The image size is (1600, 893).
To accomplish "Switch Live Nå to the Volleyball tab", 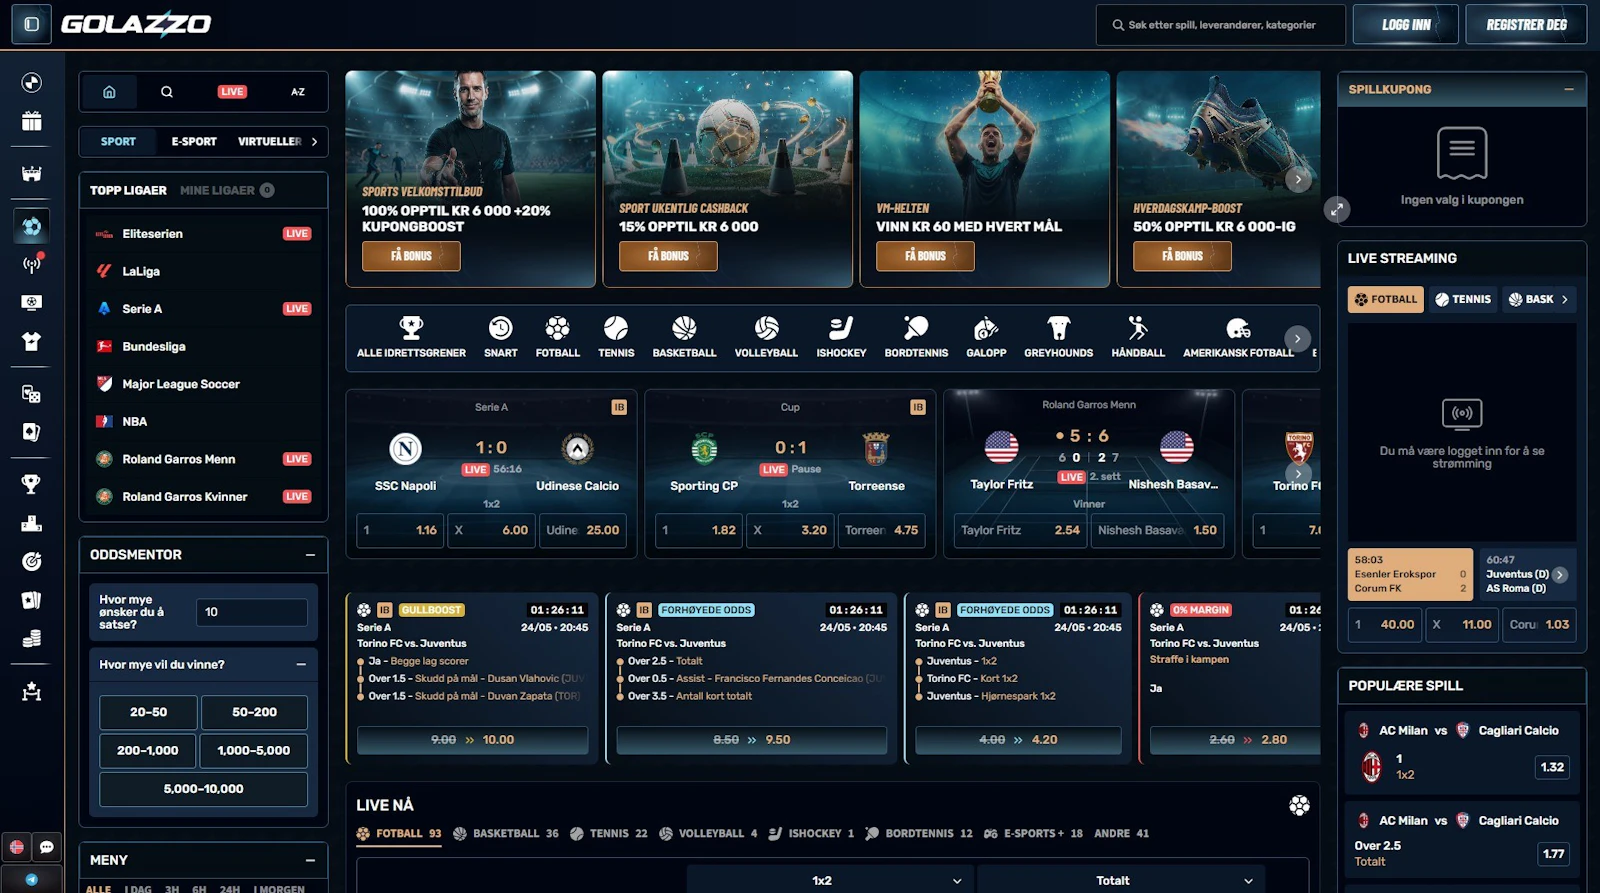I will (x=708, y=834).
